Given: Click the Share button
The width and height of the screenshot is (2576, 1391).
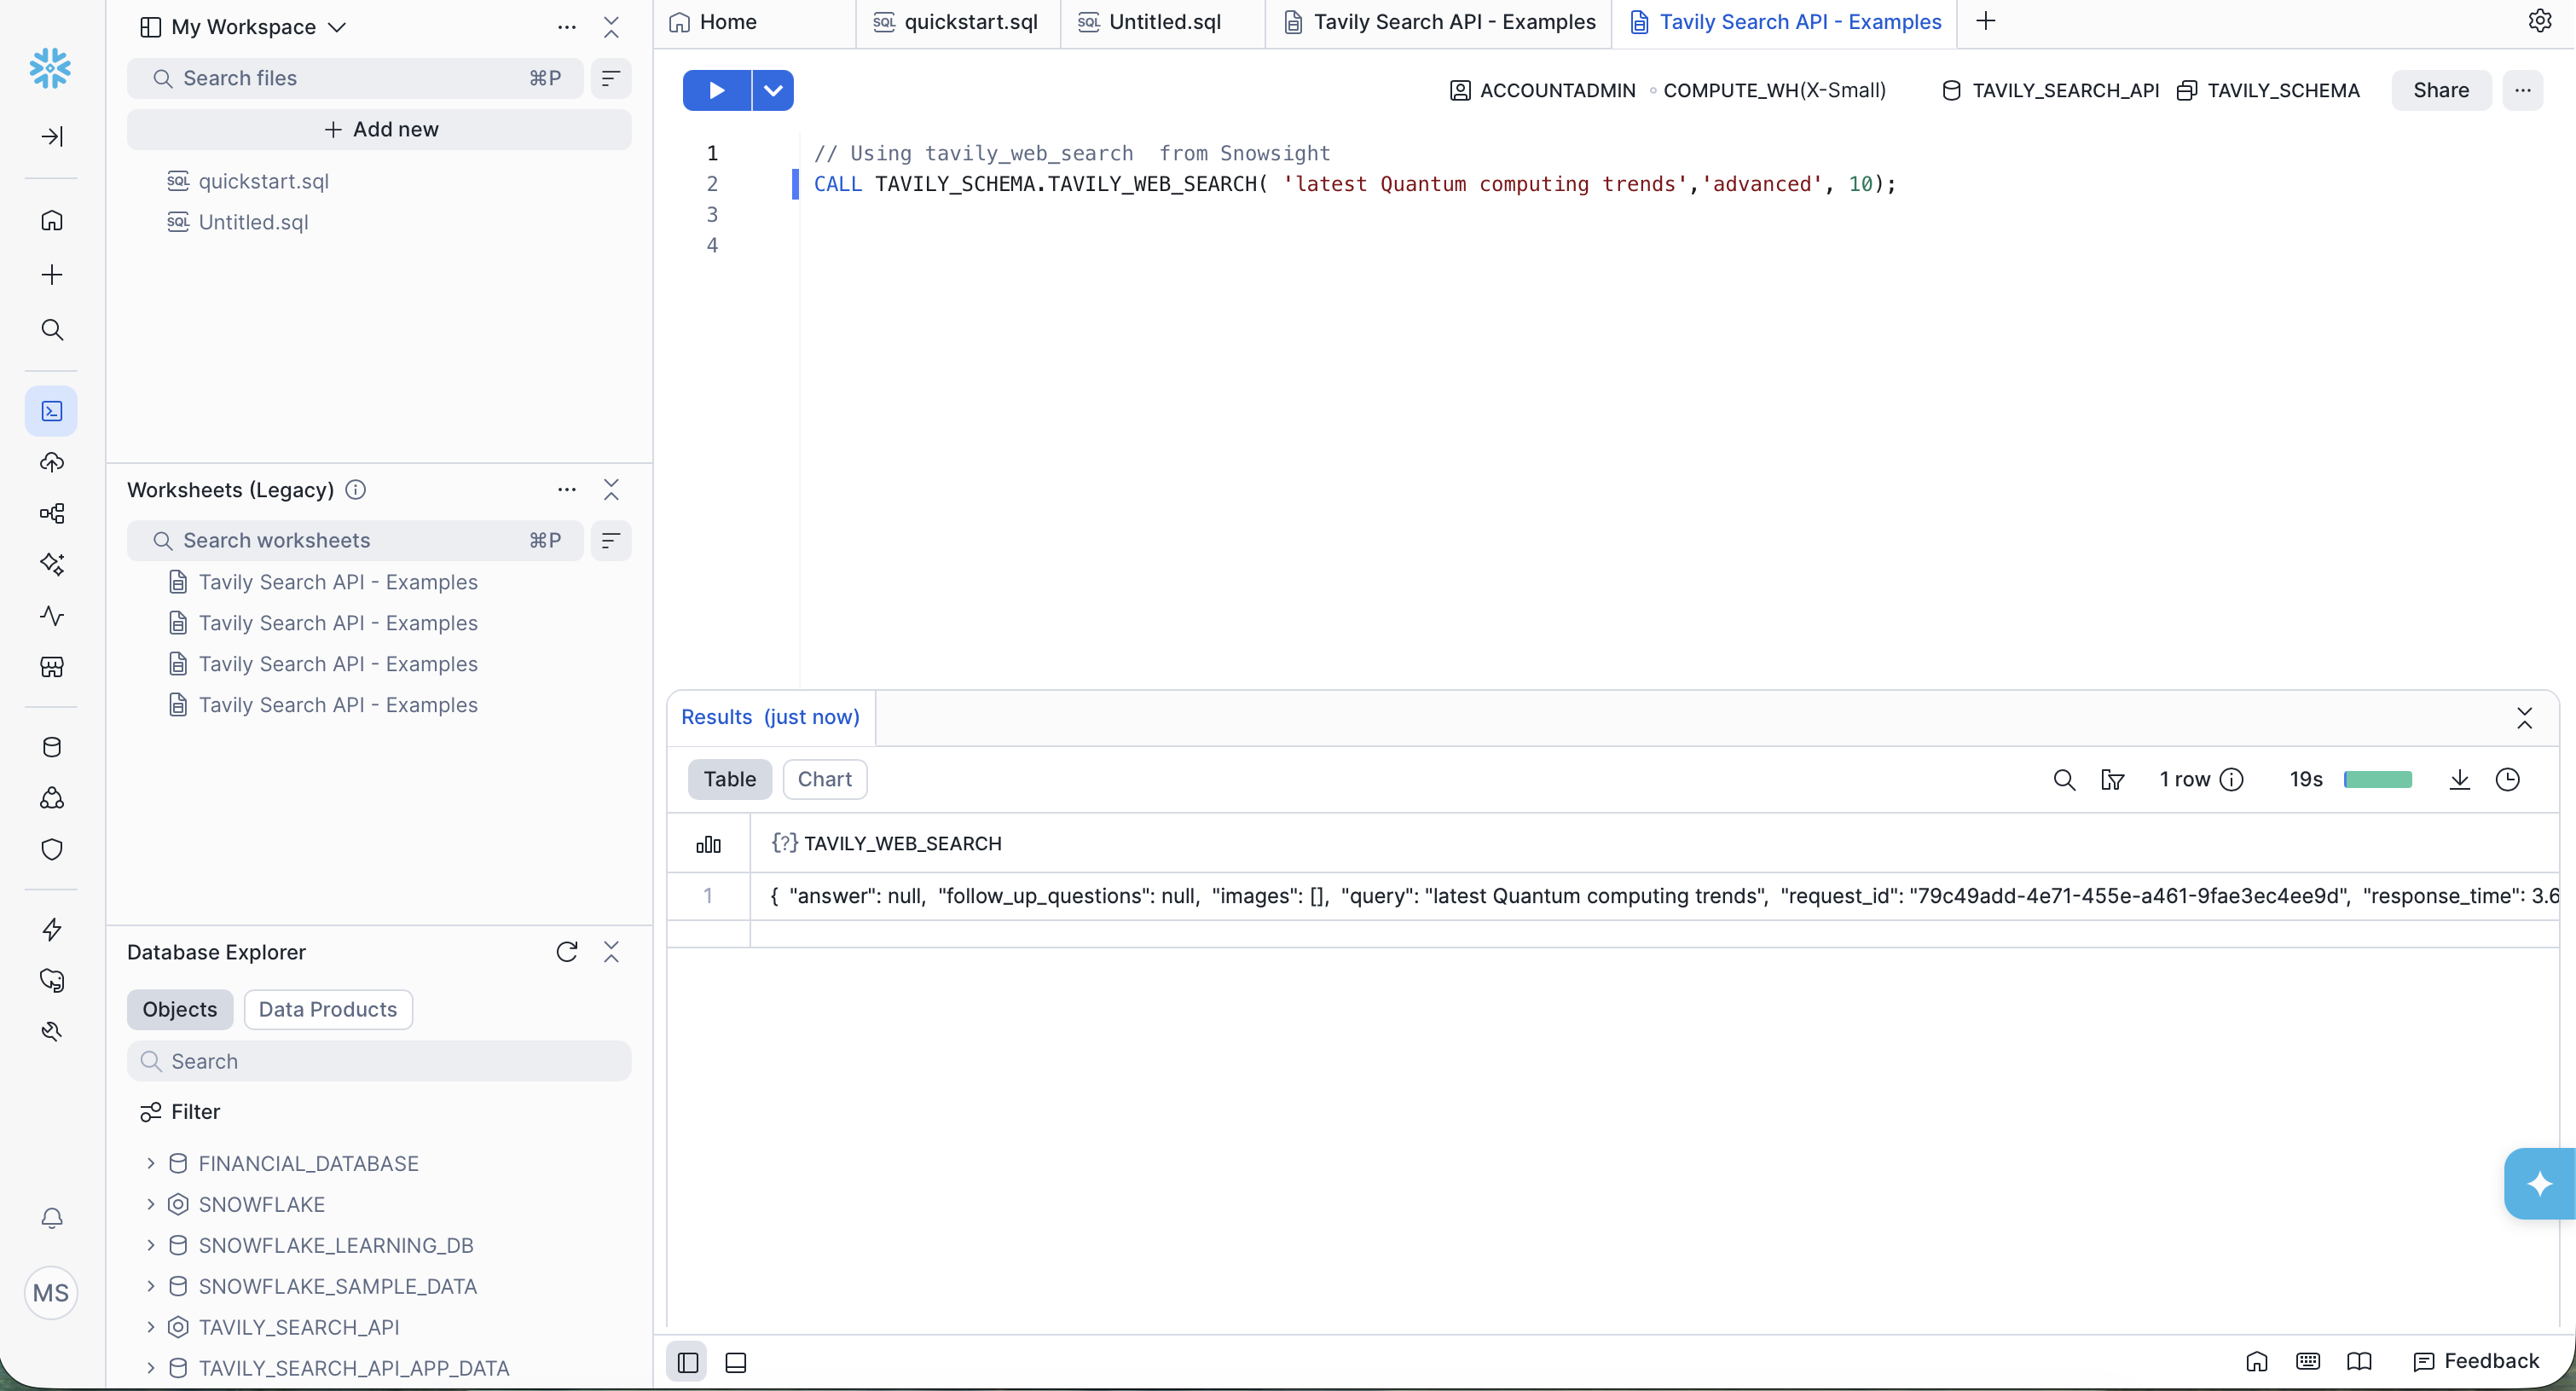Looking at the screenshot, I should coord(2440,90).
